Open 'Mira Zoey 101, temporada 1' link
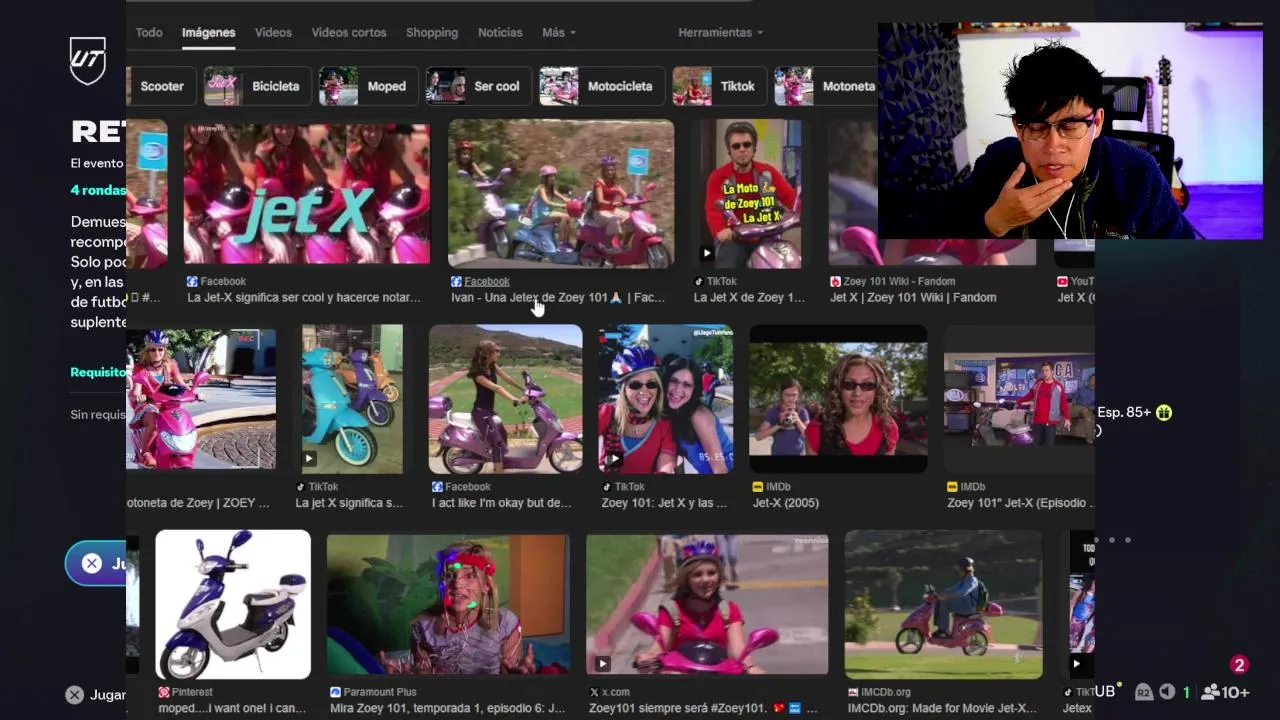Screen dimensions: 1280x720 [445, 708]
